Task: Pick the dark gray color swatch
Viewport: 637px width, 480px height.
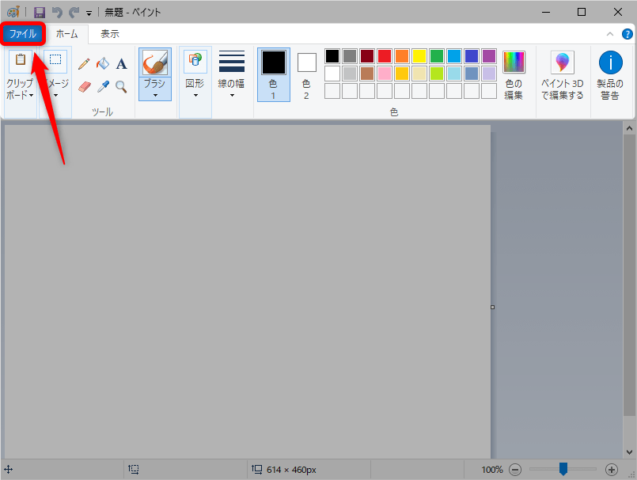Action: (x=349, y=56)
